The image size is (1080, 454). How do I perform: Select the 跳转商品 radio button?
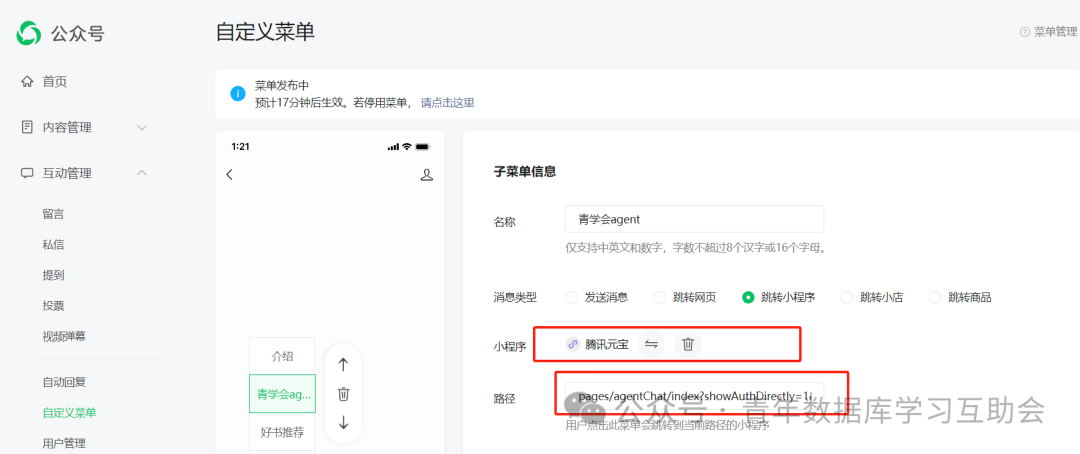click(935, 298)
